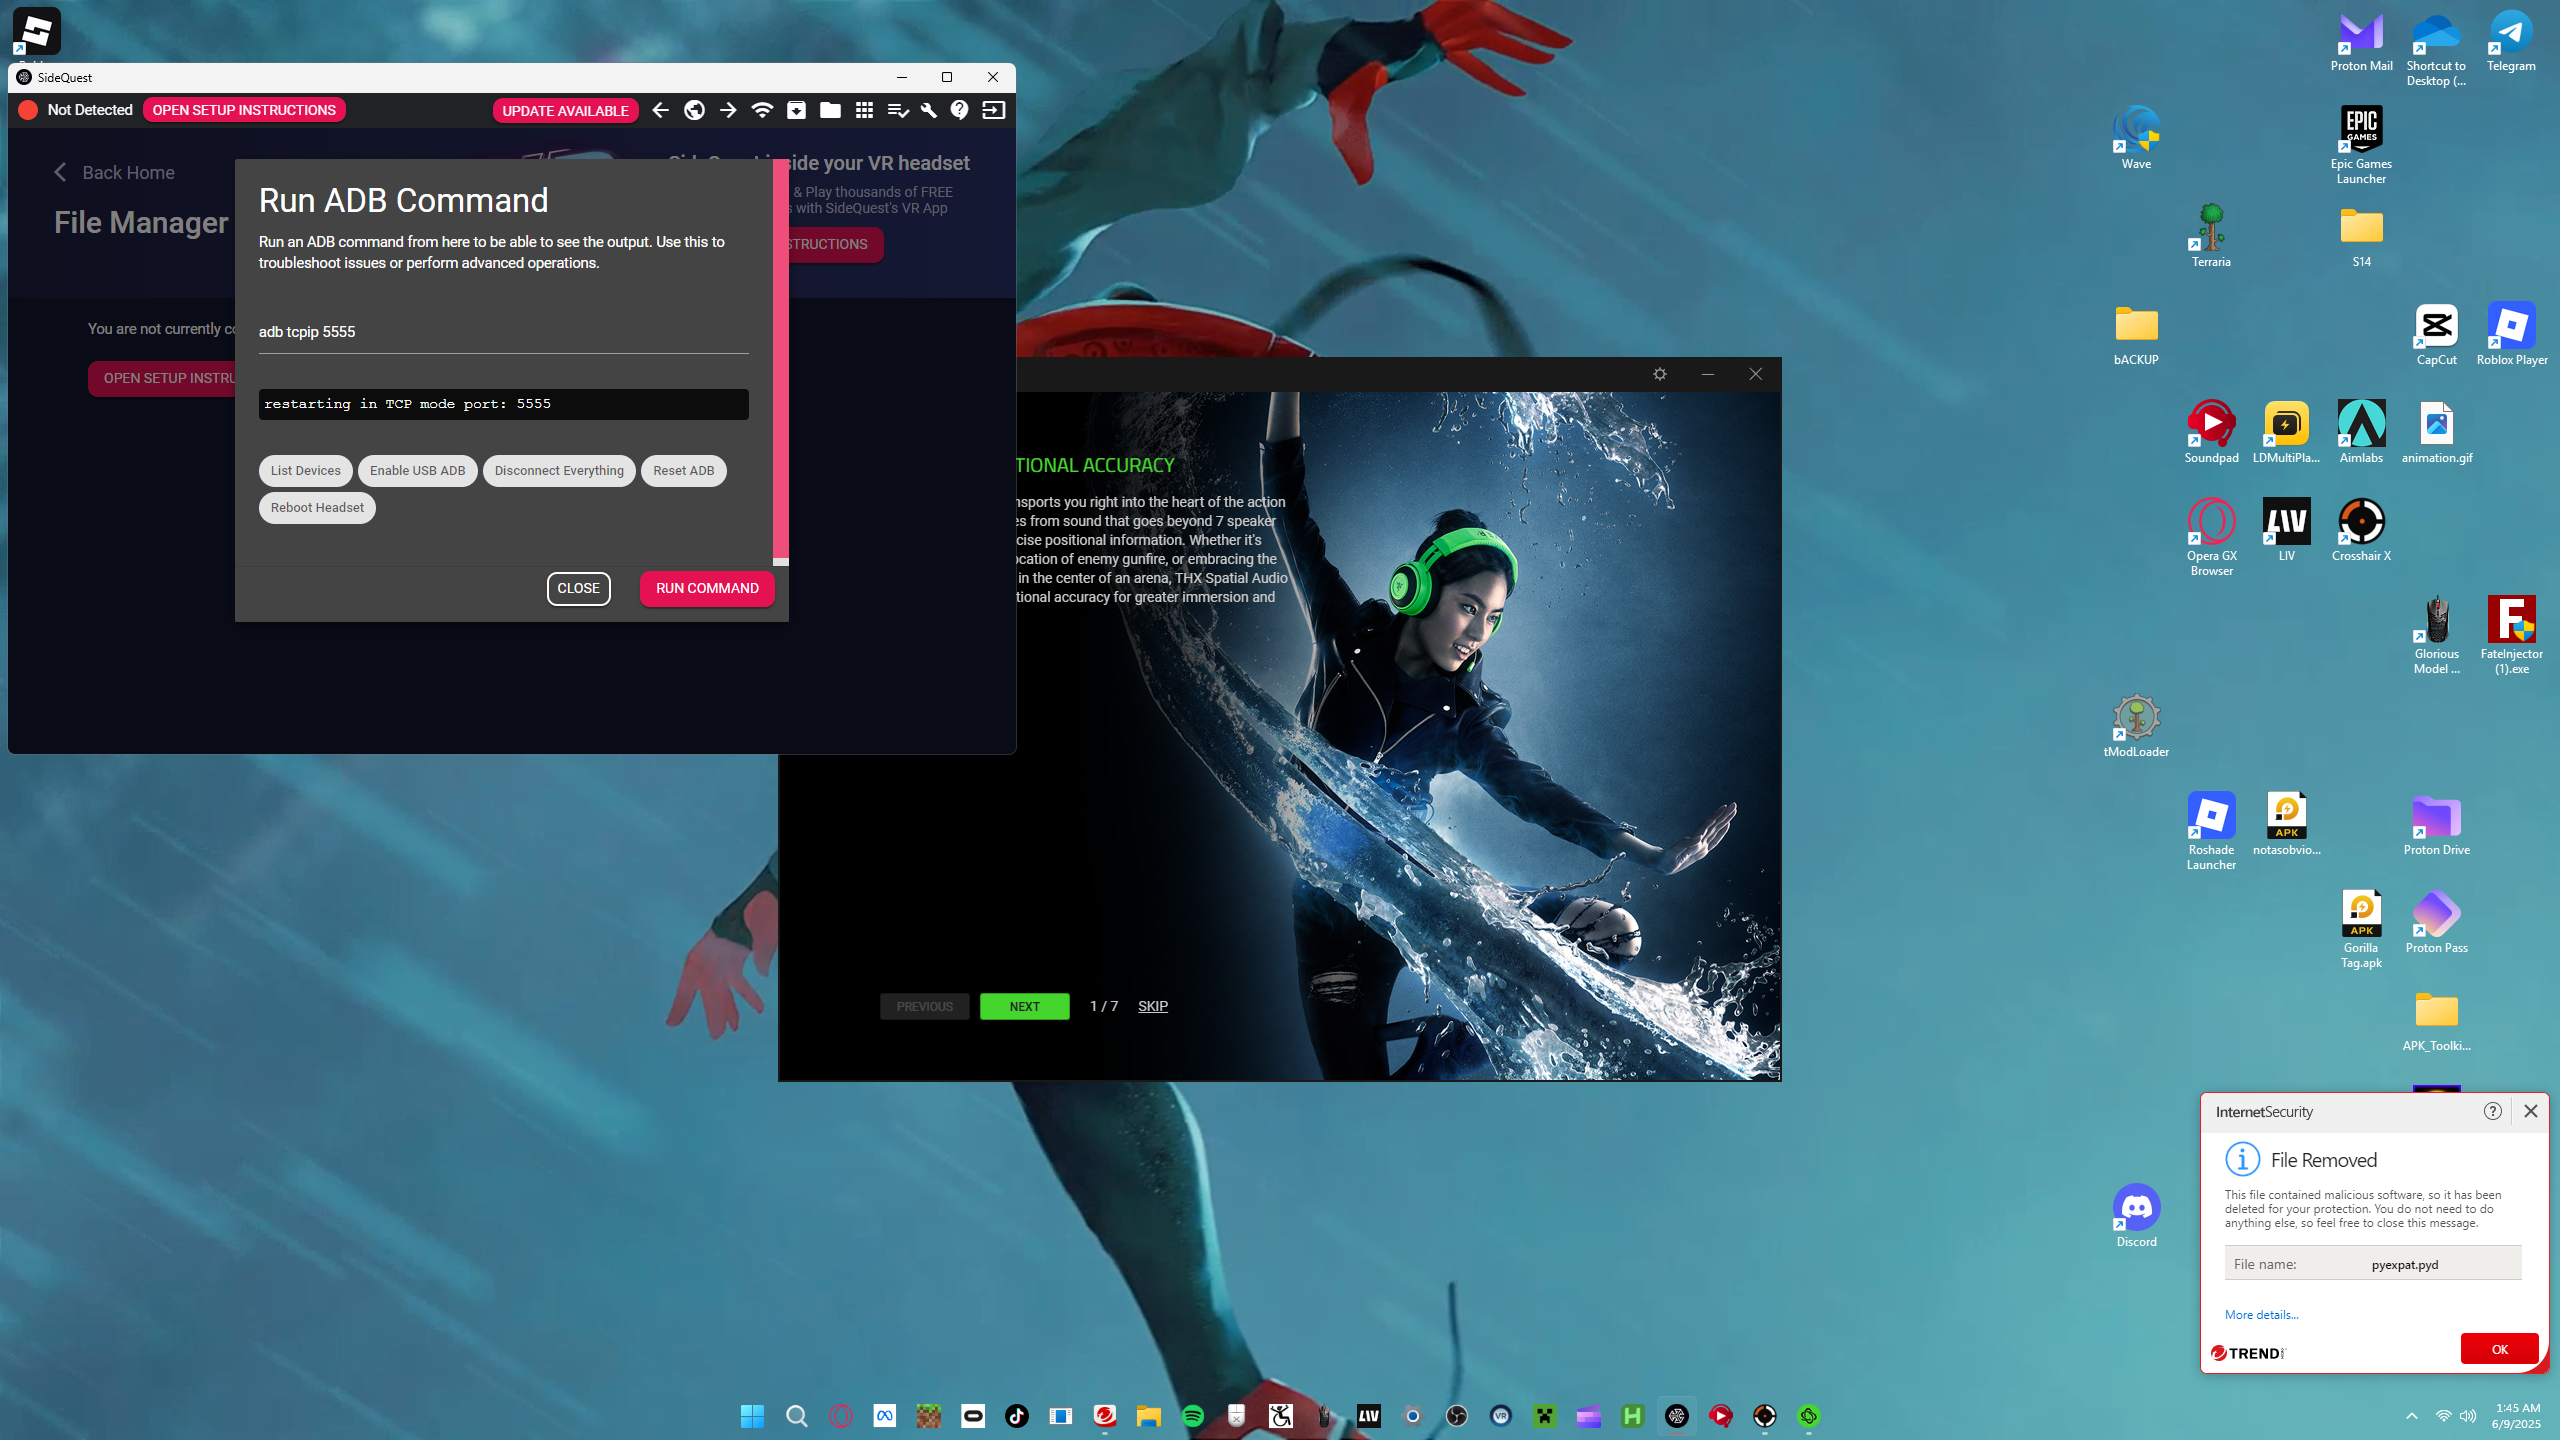Show installed apps grid icon
The image size is (2560, 1440).
click(864, 110)
